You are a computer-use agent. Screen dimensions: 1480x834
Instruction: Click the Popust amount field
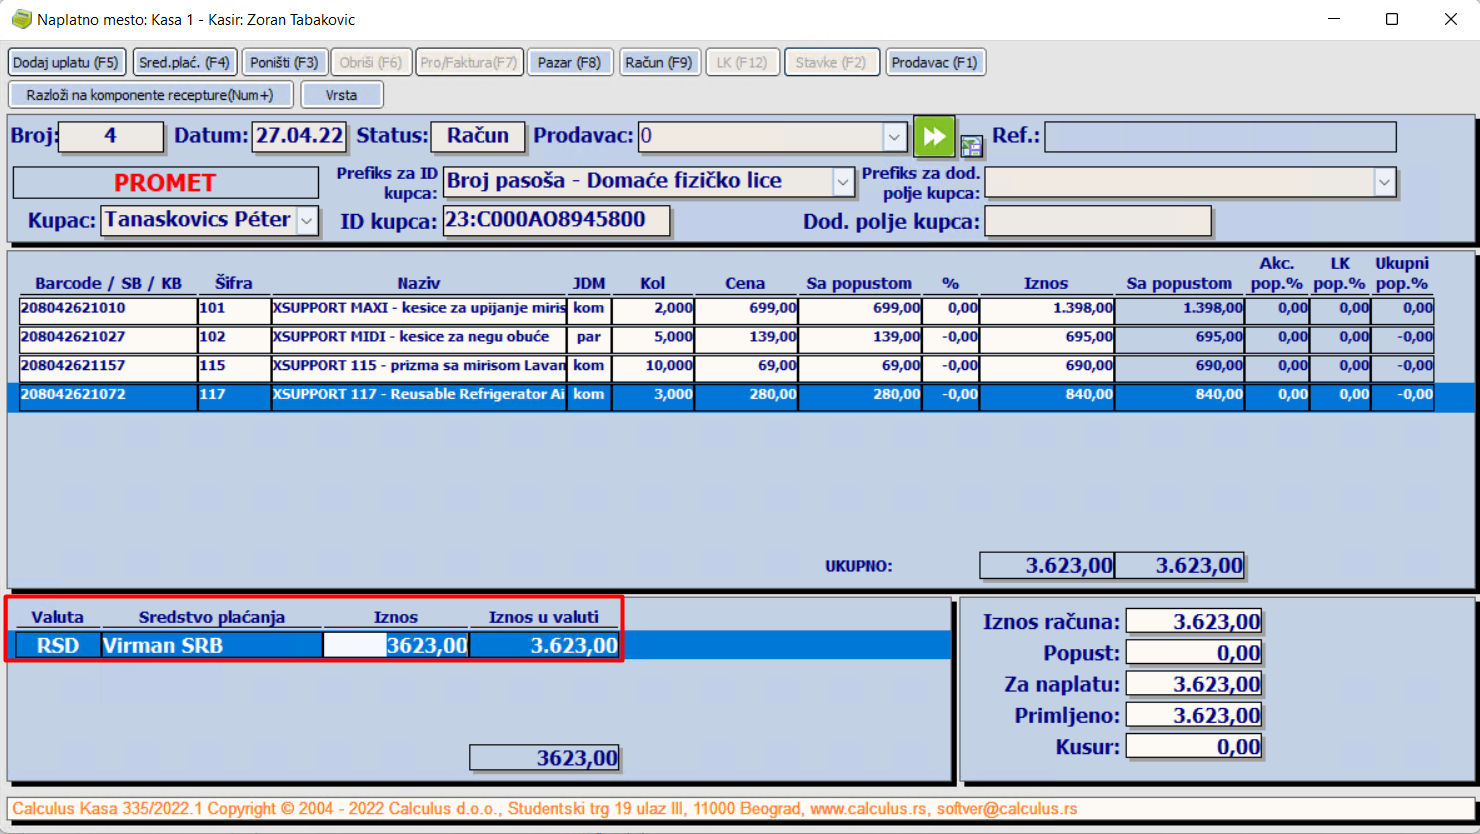pyautogui.click(x=1194, y=653)
